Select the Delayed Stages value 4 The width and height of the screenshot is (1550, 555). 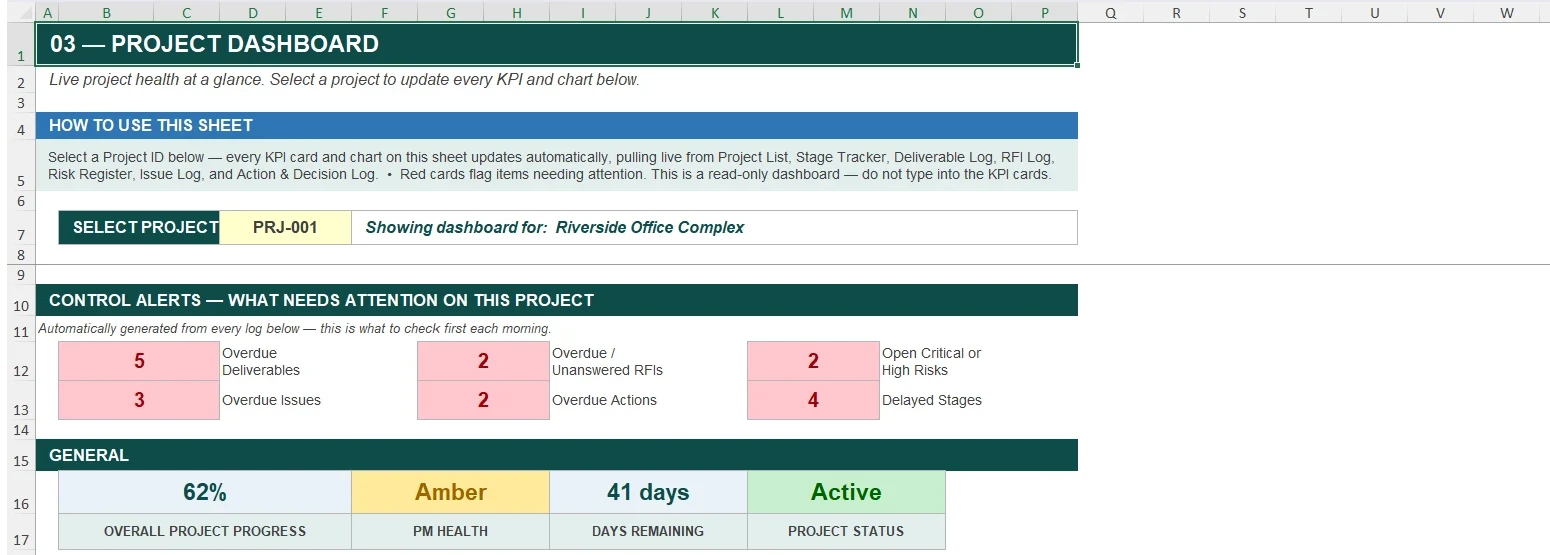813,400
